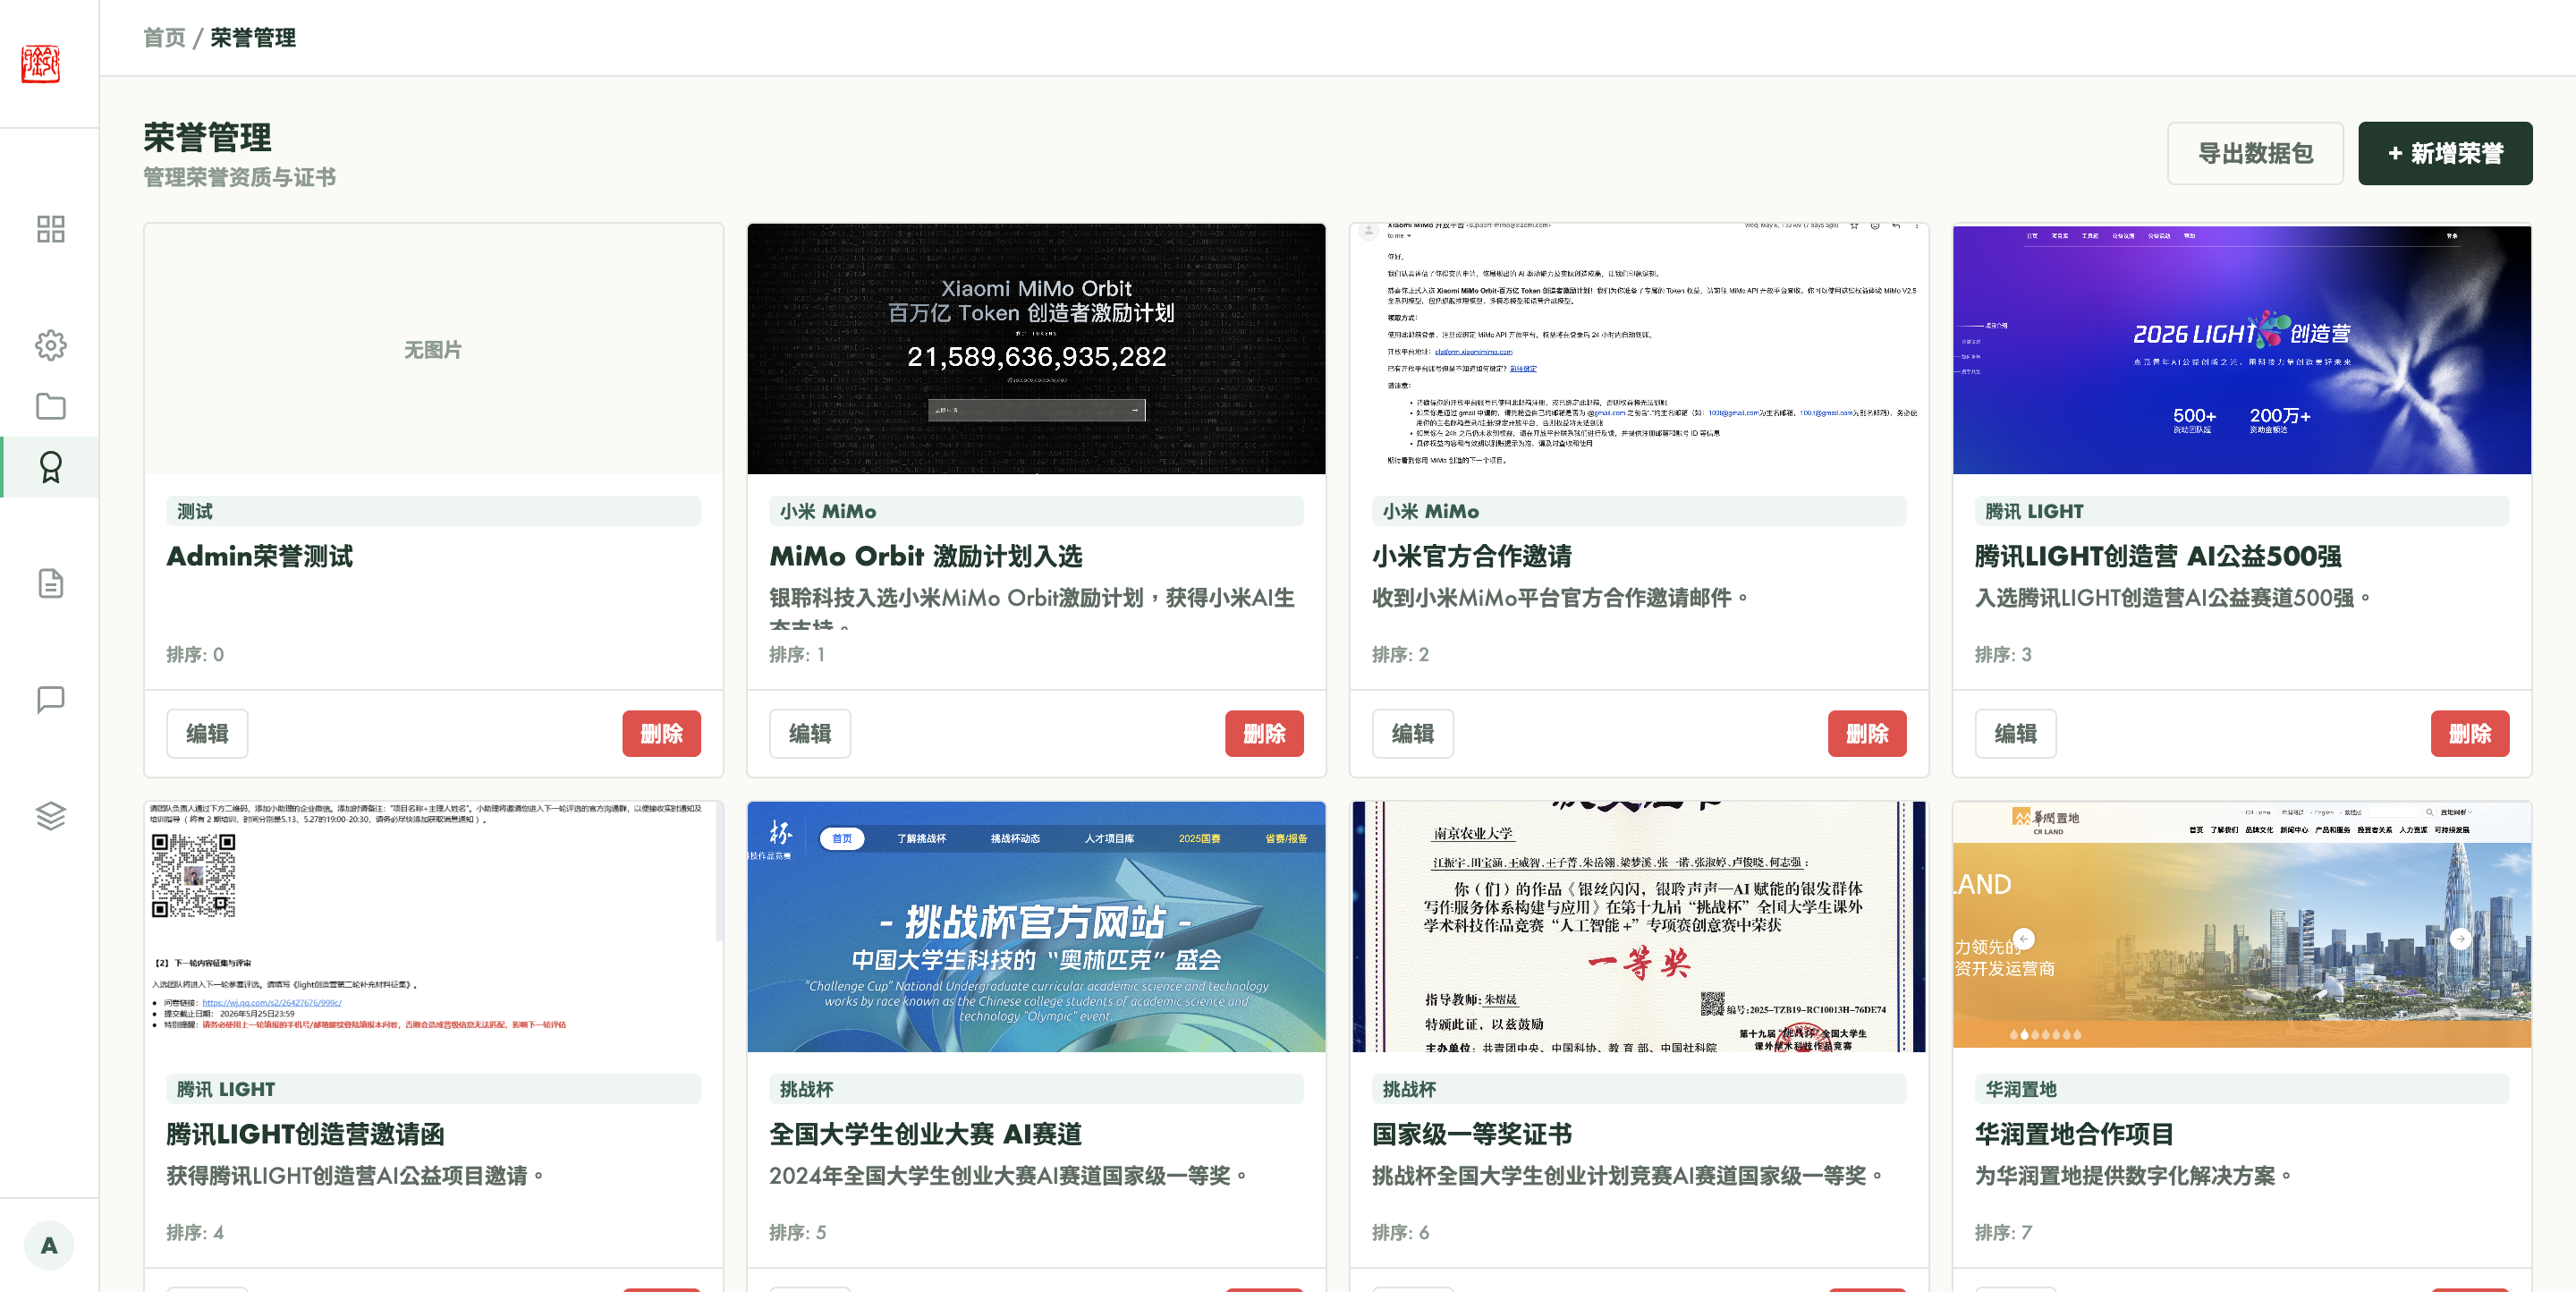The width and height of the screenshot is (2576, 1292).
Task: Open the 挑战杯官方网站 thumbnail
Action: pyautogui.click(x=1036, y=927)
